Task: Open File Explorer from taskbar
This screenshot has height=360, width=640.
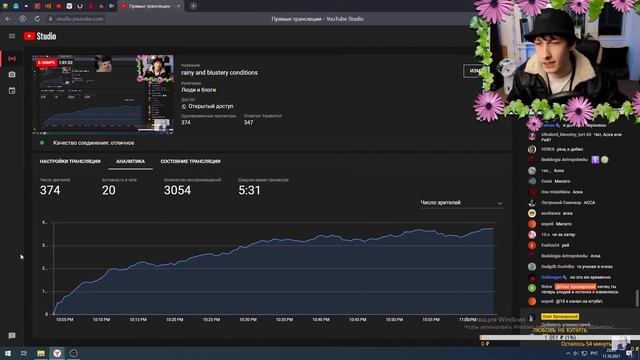Action: (x=40, y=353)
